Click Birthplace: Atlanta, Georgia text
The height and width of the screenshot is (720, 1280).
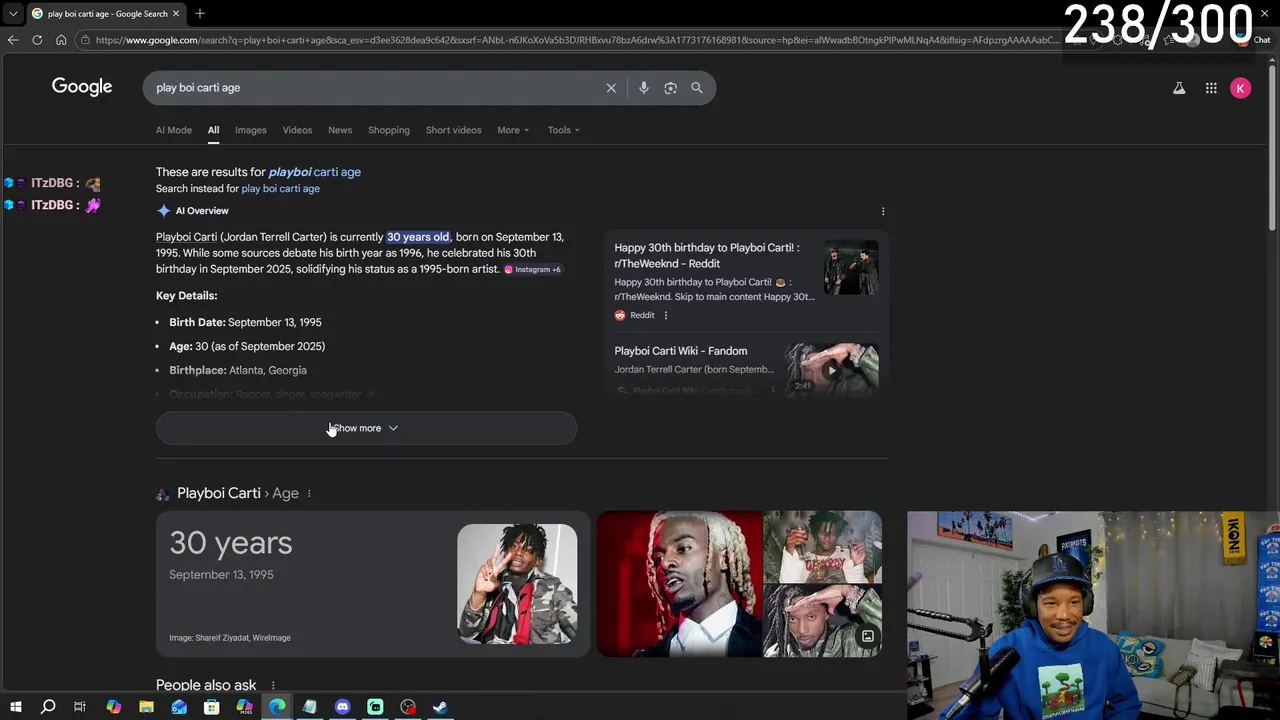[x=238, y=370]
